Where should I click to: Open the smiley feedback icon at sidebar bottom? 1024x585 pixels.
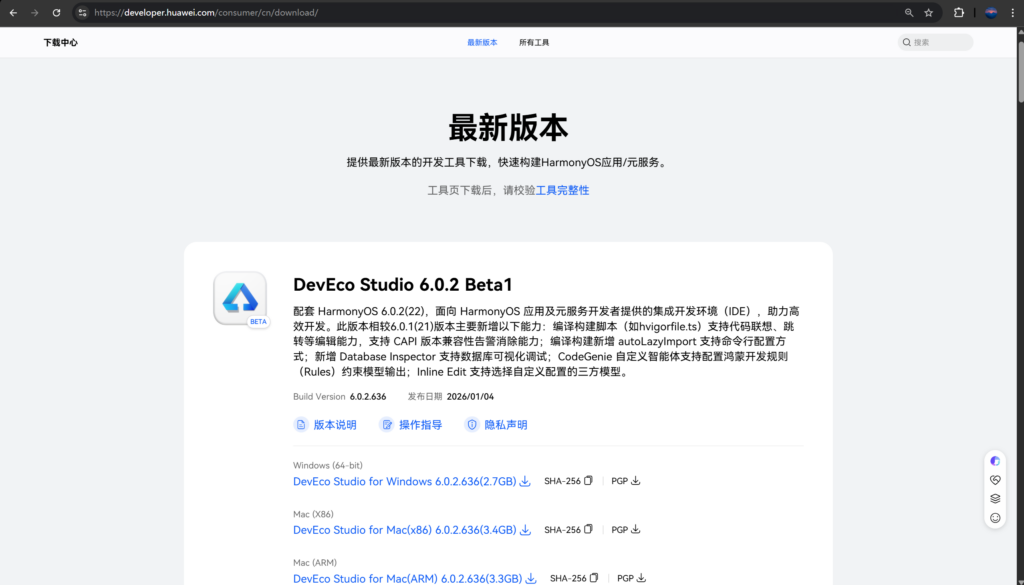click(x=994, y=518)
